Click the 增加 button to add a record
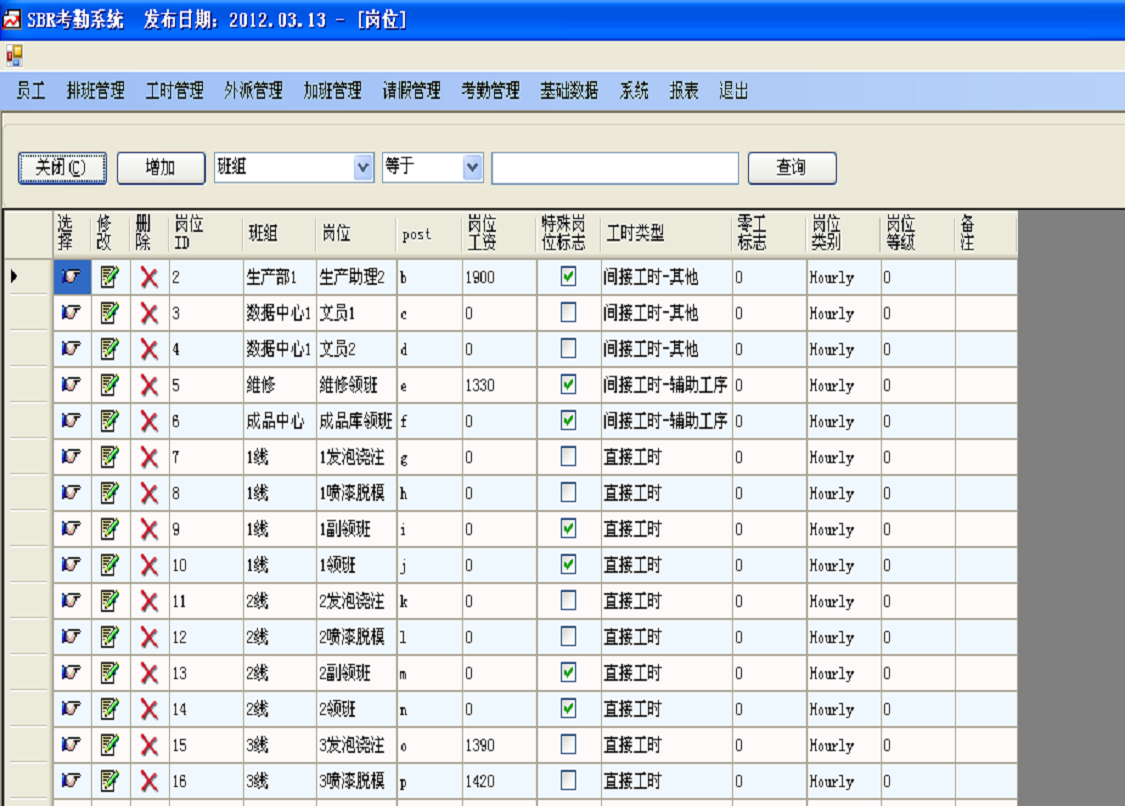This screenshot has width=1125, height=806. click(160, 167)
